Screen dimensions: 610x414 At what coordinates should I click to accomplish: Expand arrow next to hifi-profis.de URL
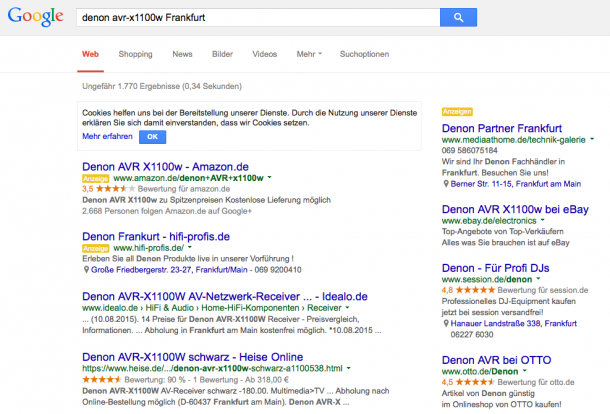190,247
